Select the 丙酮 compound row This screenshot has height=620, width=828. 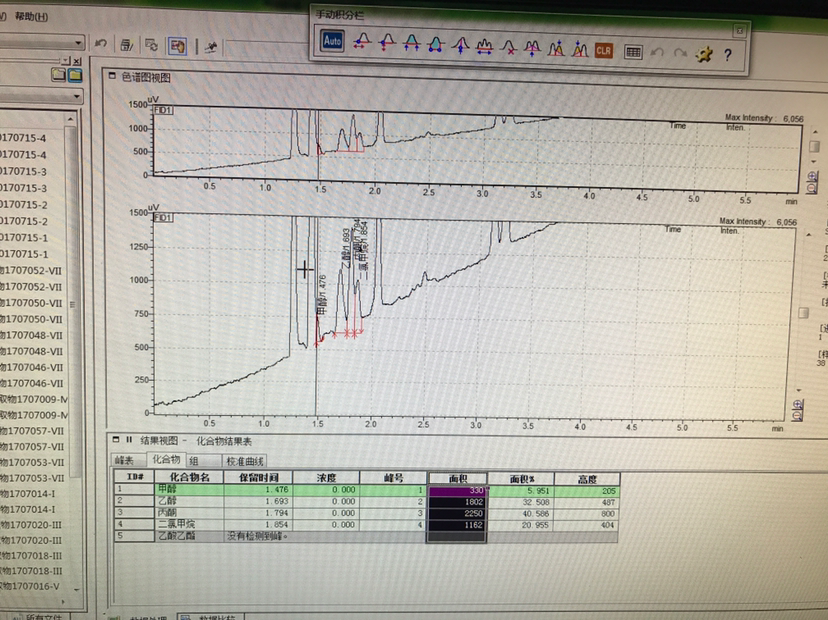pyautogui.click(x=366, y=513)
